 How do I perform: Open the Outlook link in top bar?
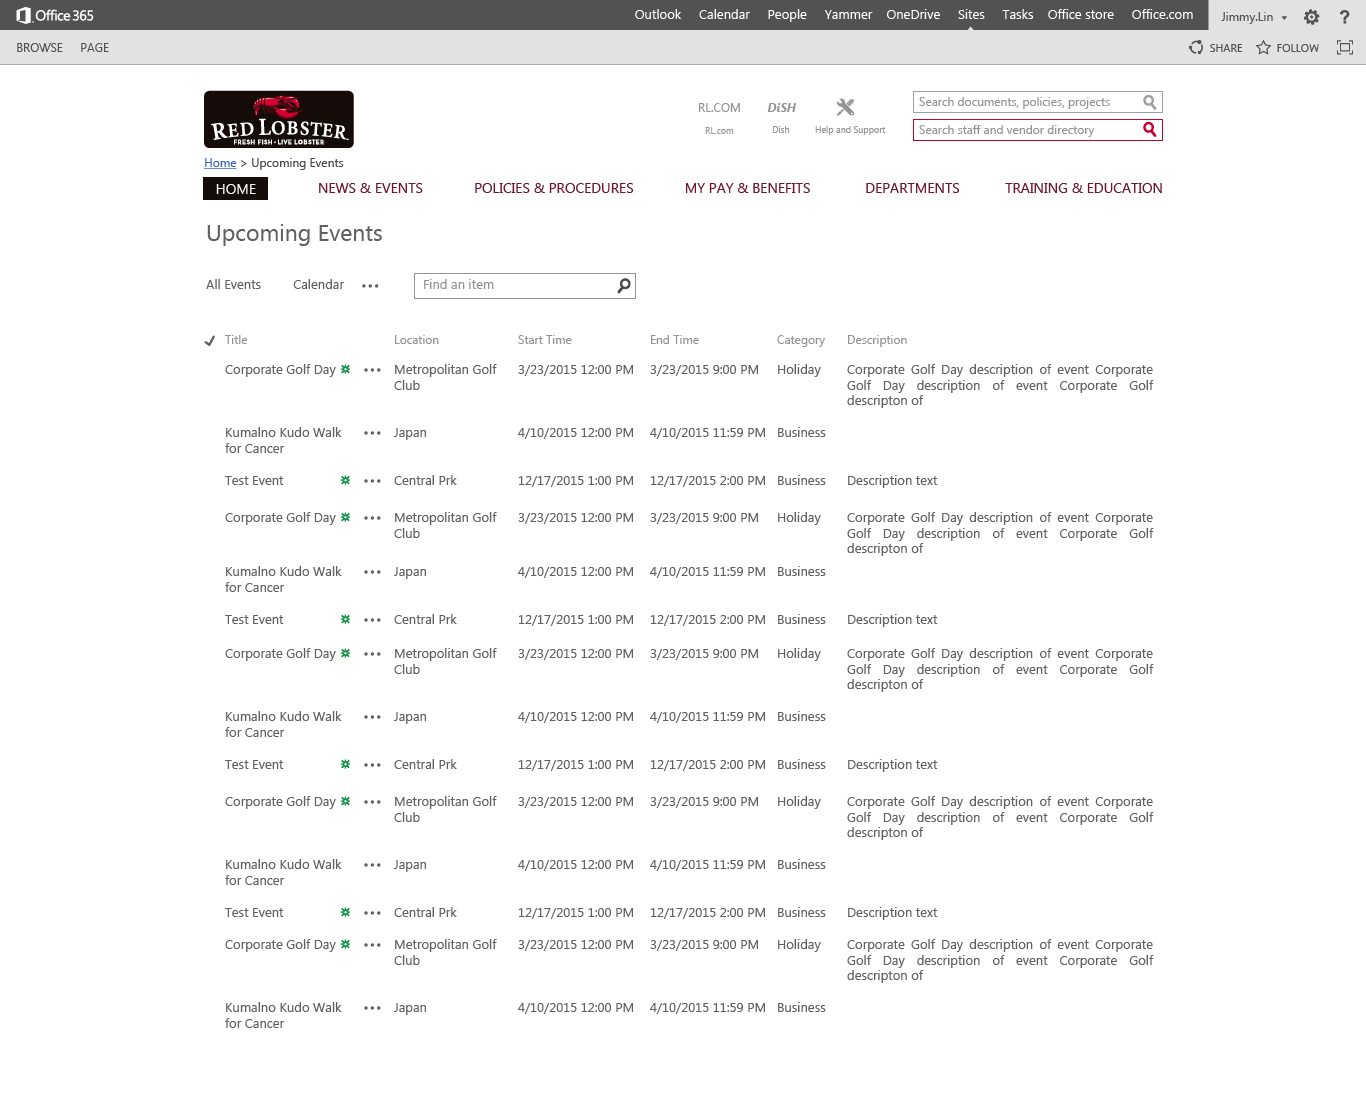658,15
